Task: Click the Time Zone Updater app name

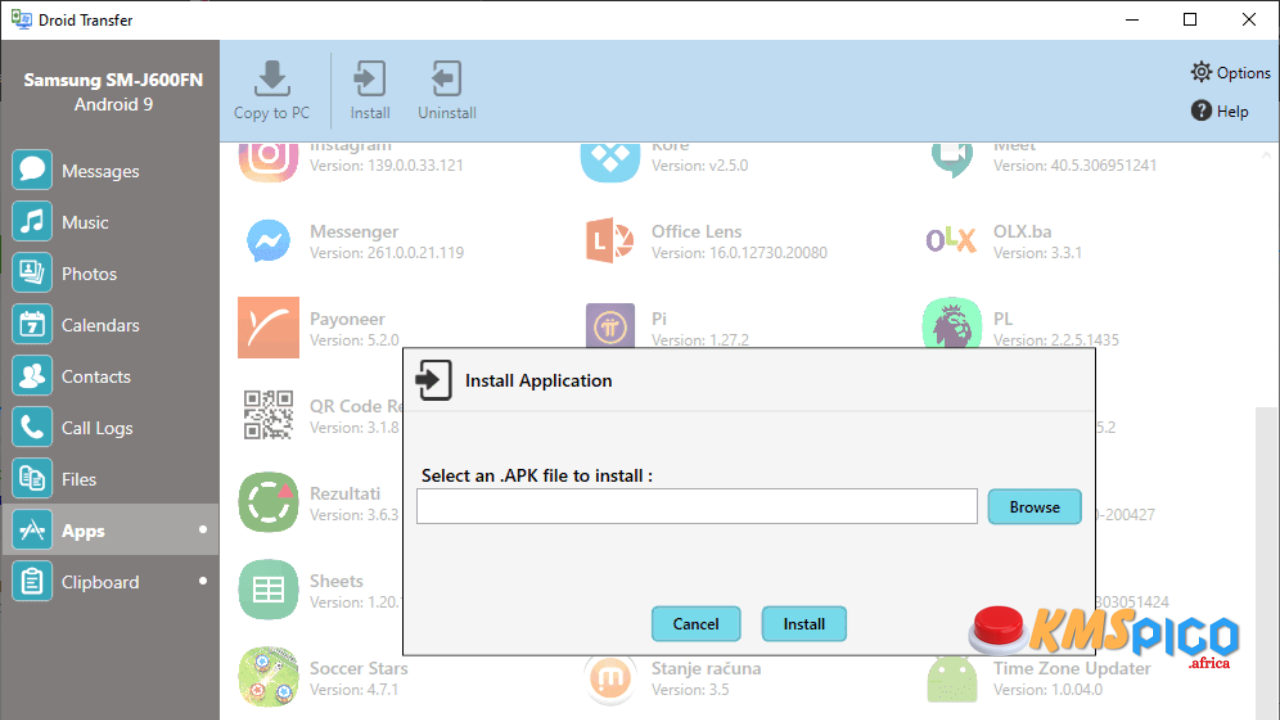Action: coord(1071,668)
